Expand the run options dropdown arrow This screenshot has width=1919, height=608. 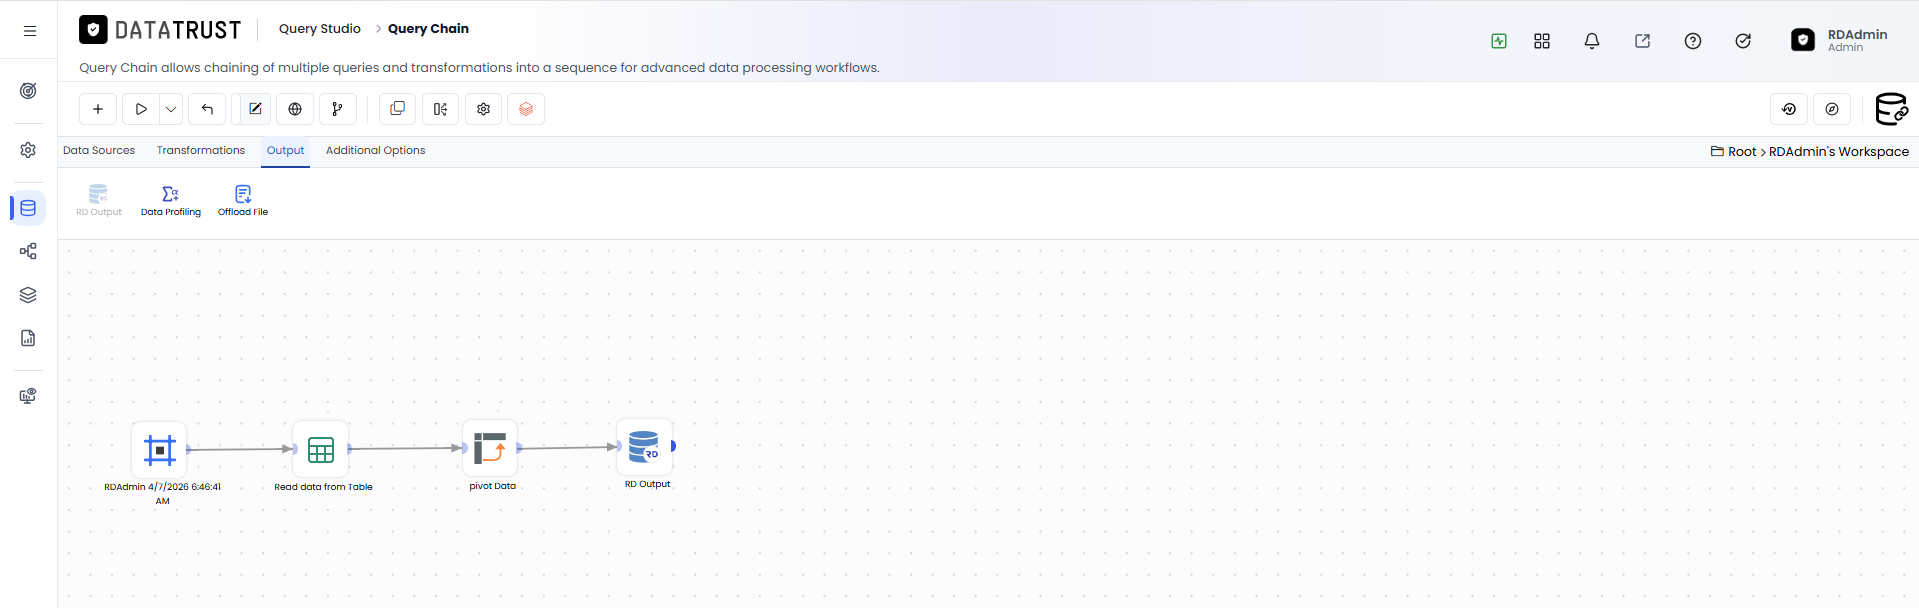[x=171, y=109]
